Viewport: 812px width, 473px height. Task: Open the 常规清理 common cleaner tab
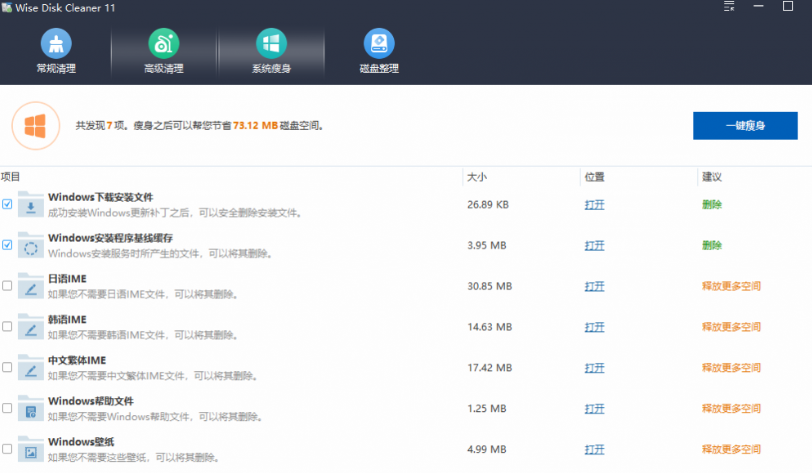coord(56,51)
